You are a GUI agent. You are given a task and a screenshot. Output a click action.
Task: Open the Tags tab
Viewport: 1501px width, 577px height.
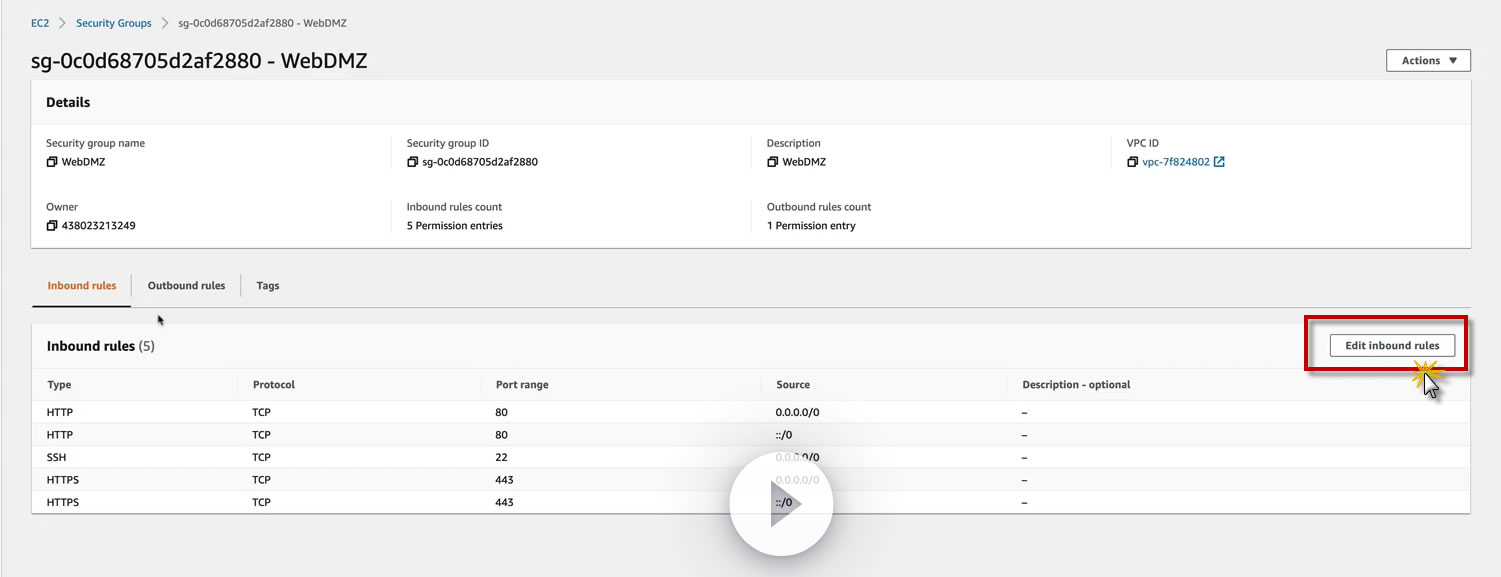[x=268, y=286]
